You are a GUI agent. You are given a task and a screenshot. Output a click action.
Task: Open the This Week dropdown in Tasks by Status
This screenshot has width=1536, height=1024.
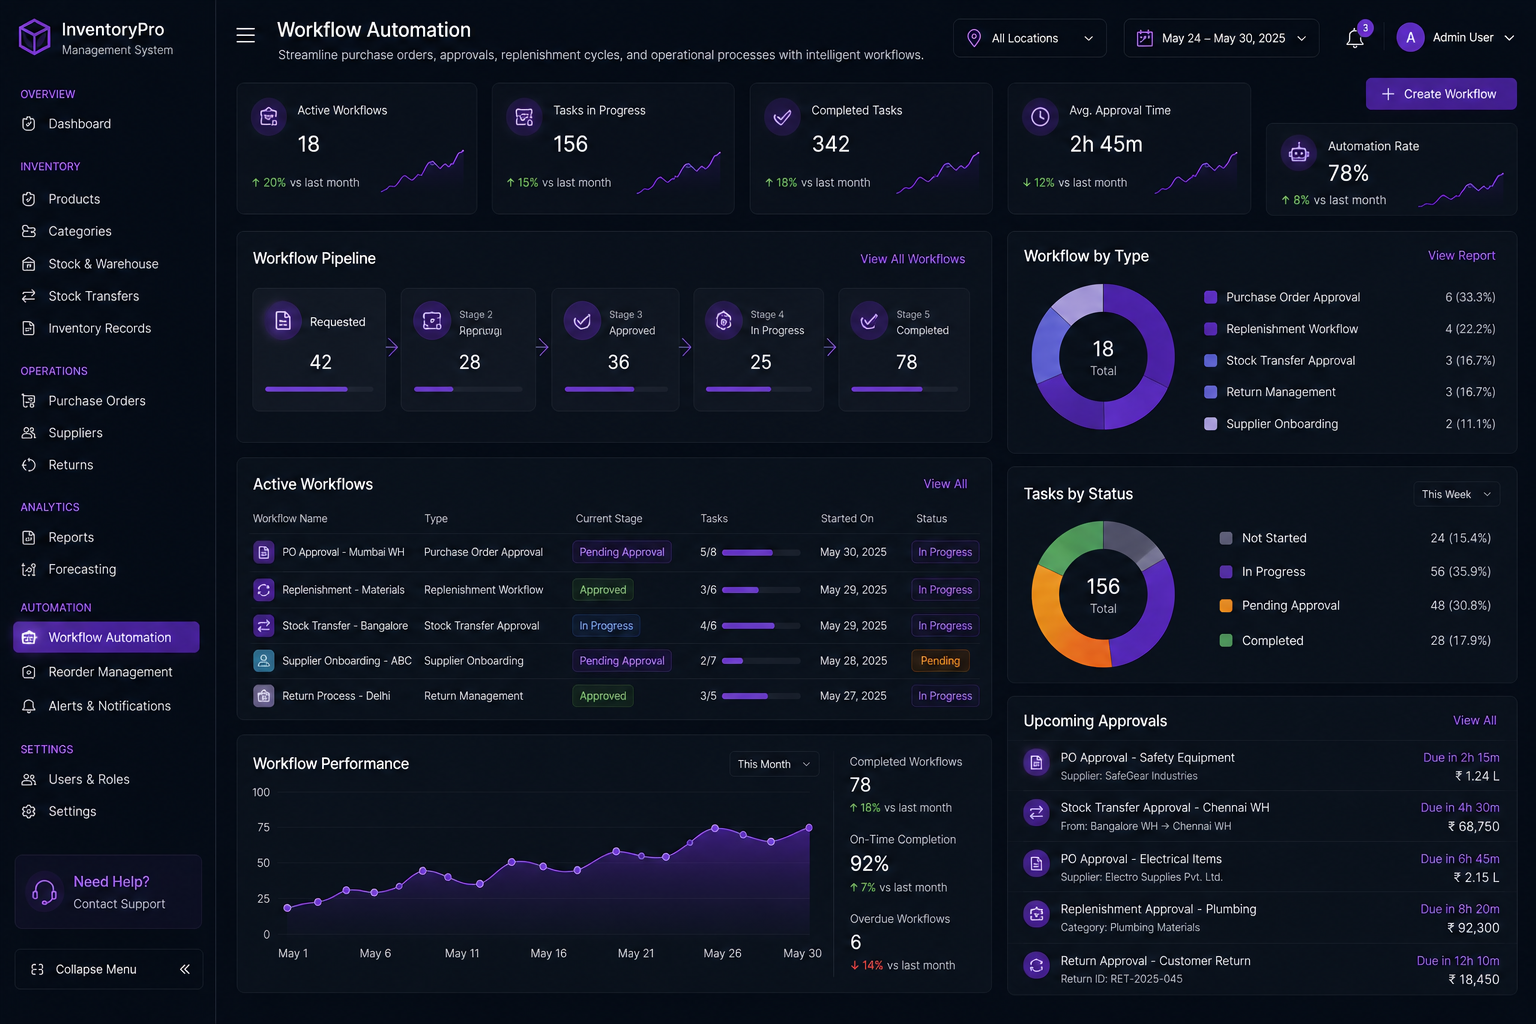pyautogui.click(x=1456, y=494)
